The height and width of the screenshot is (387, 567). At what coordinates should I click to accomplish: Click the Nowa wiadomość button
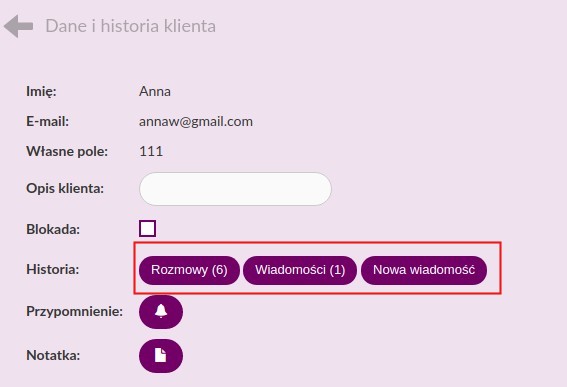coord(424,270)
